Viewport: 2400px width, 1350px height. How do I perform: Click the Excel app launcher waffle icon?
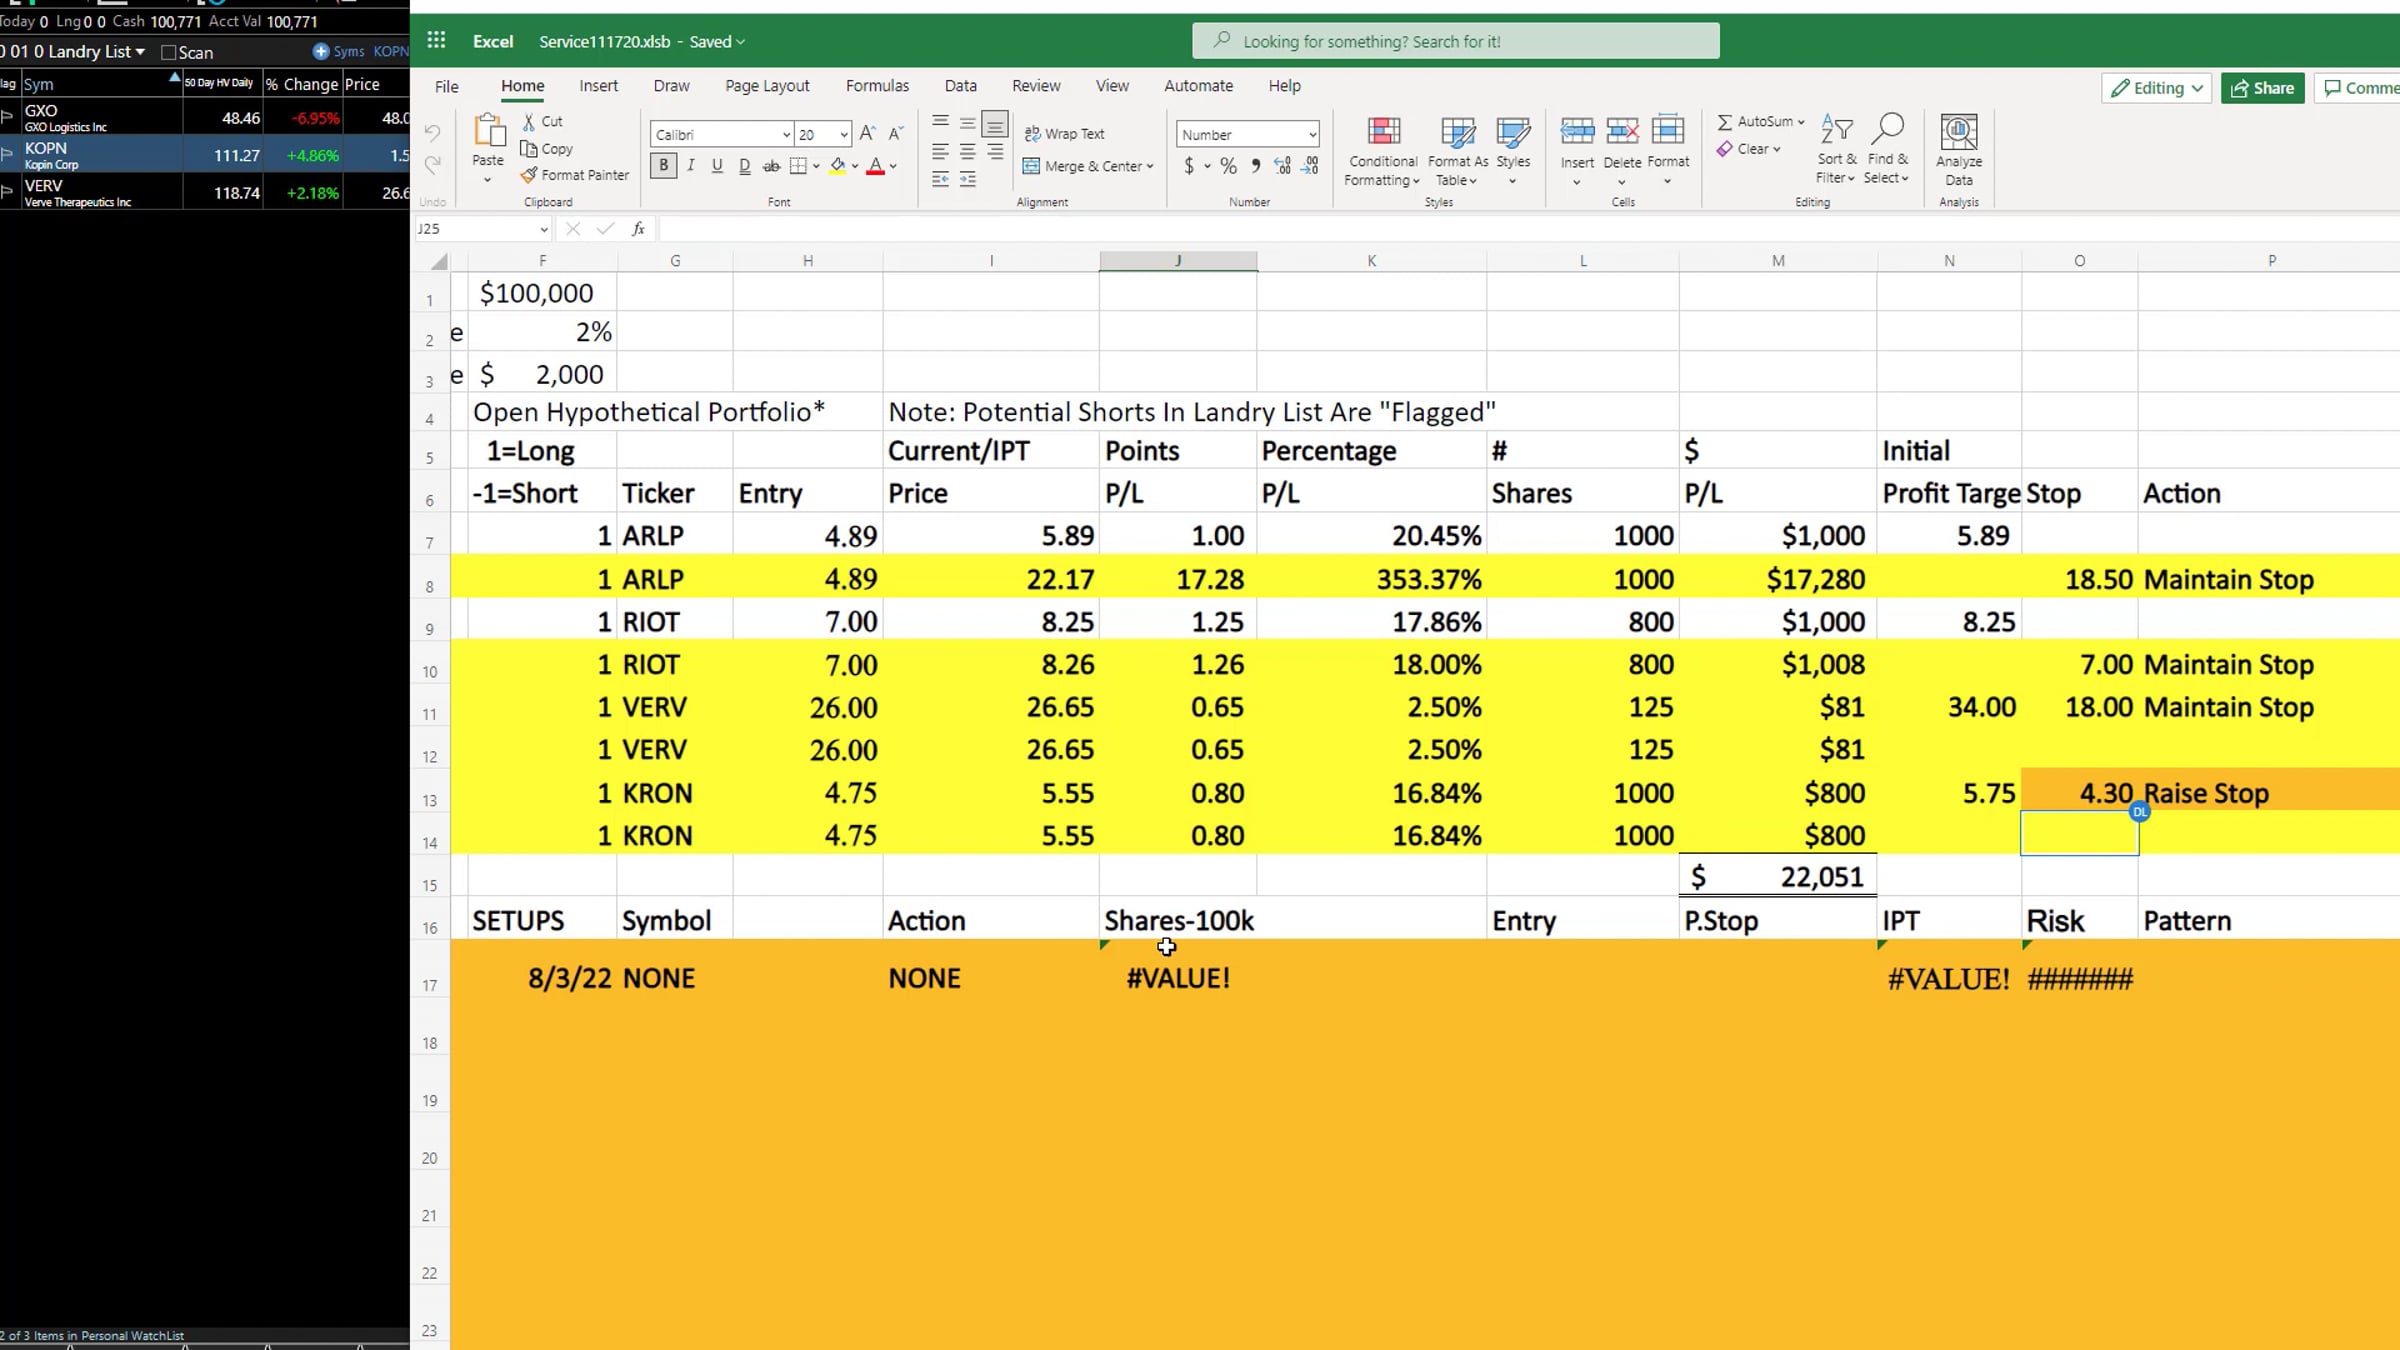[436, 41]
